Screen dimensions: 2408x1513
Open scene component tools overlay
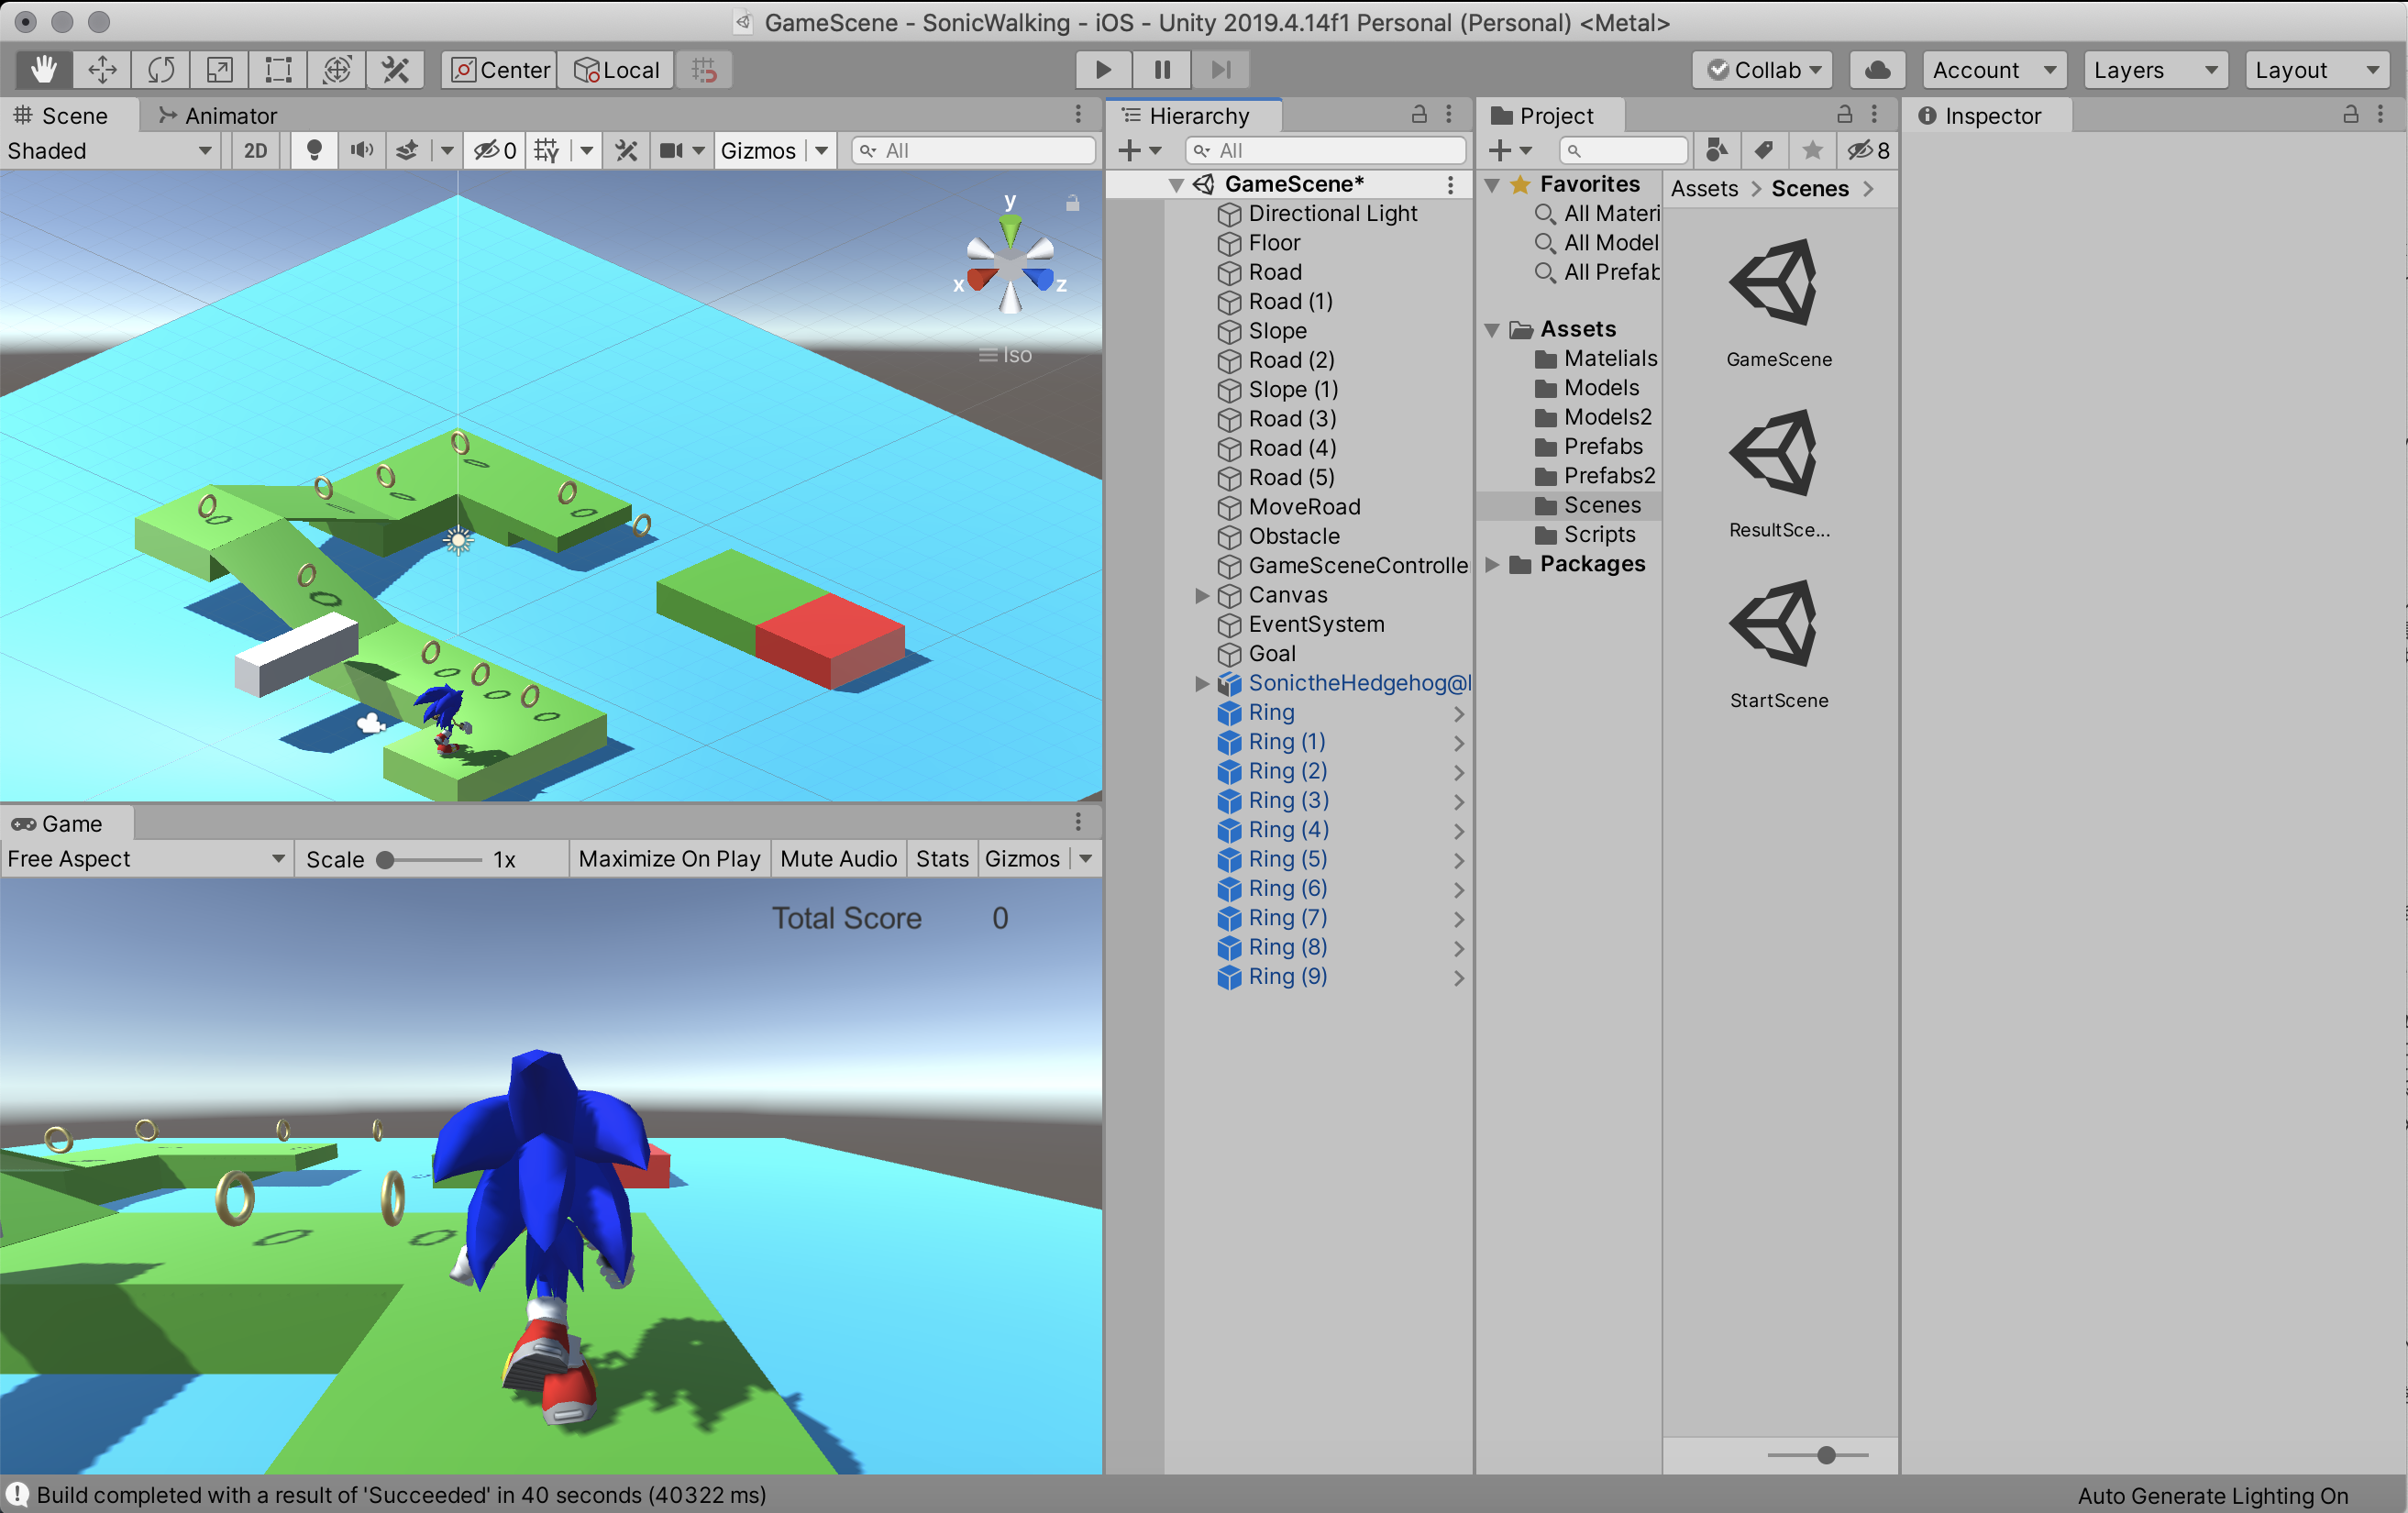pos(627,151)
